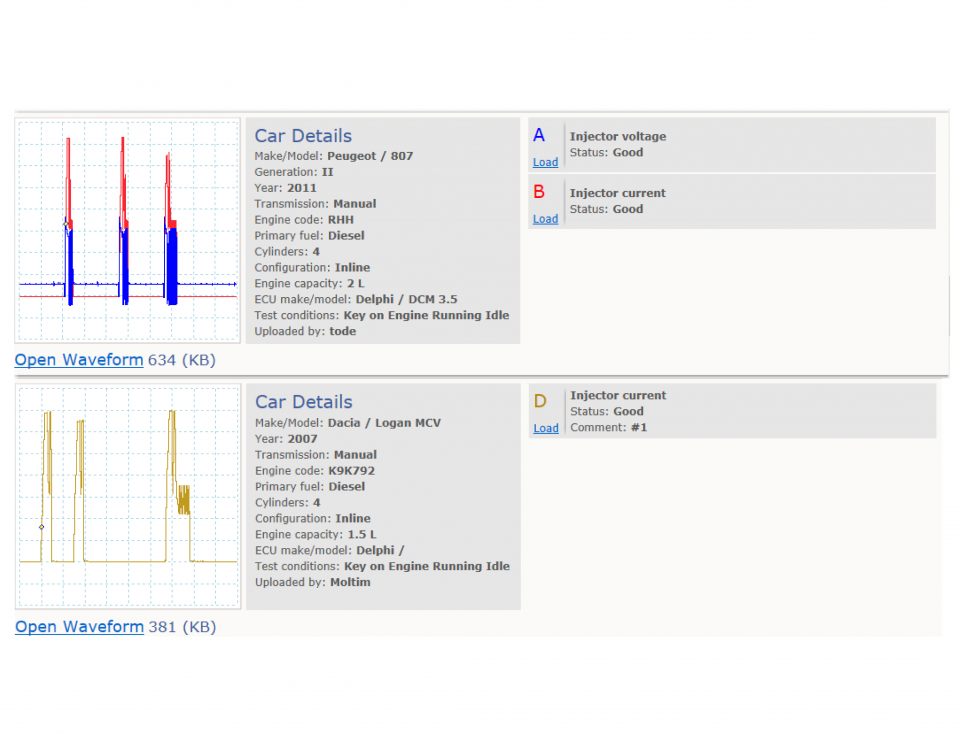The image size is (960, 736).
Task: Load channel D injector current
Action: click(546, 429)
